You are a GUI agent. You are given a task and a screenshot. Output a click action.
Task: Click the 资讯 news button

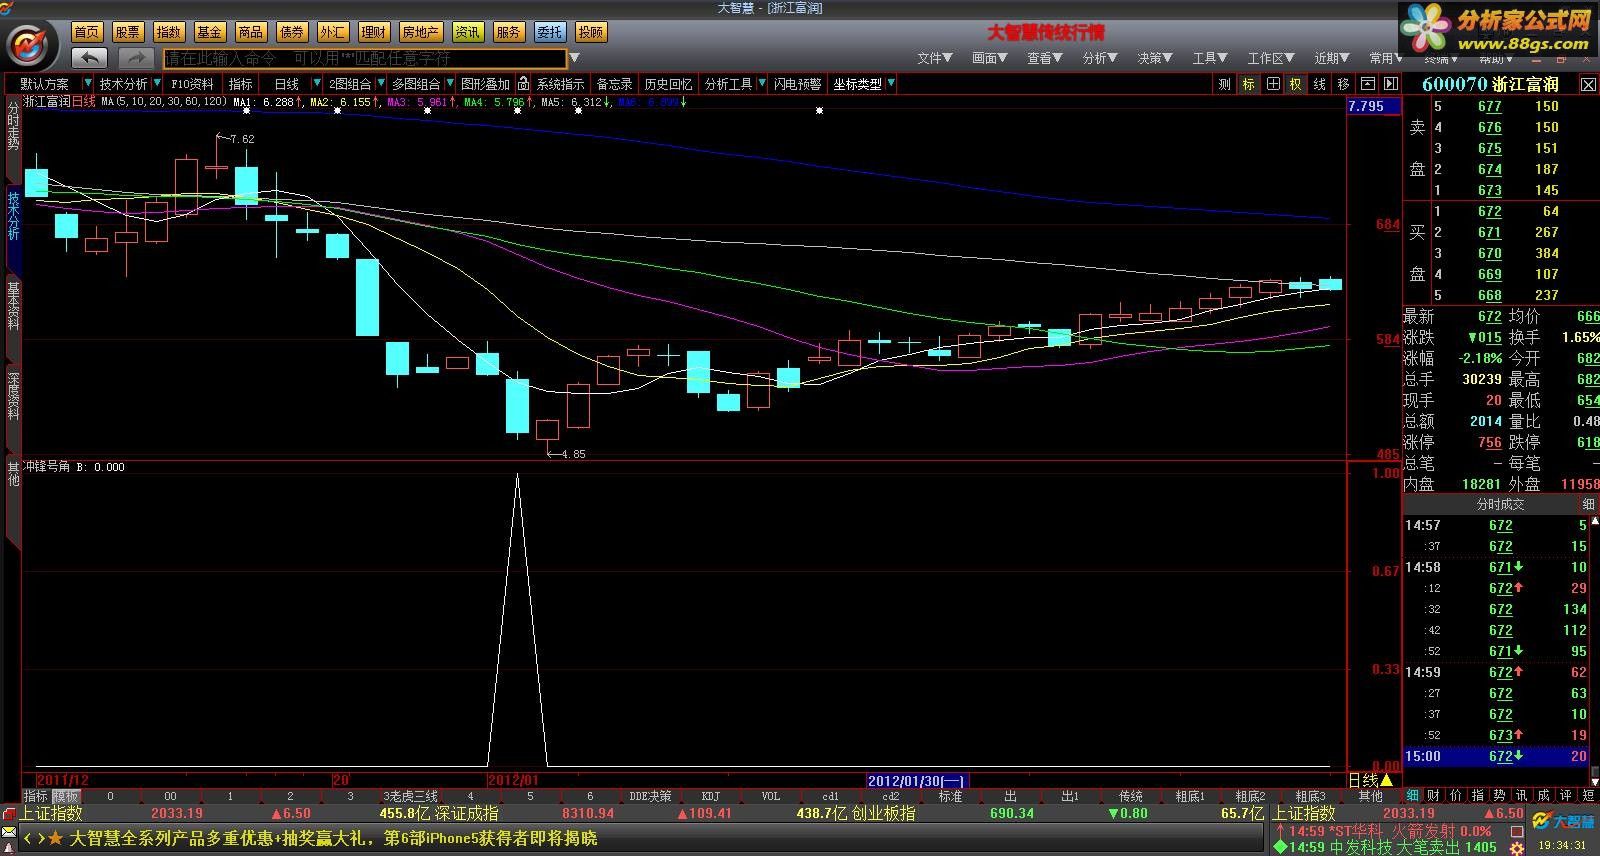point(468,32)
